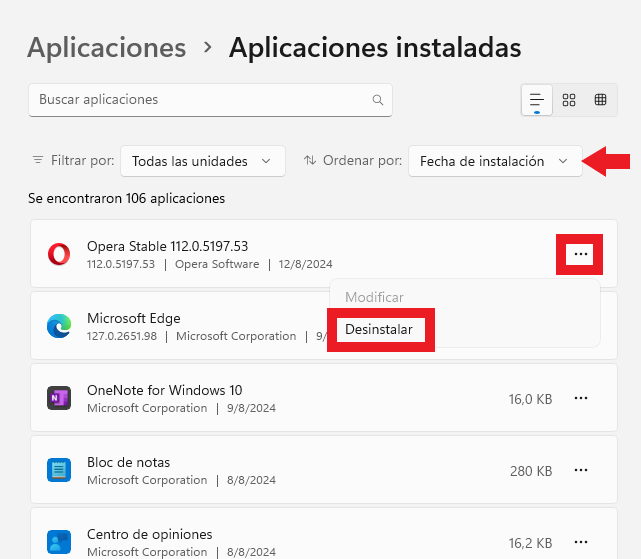This screenshot has height=559, width=641.
Task: Open more options for Centro de opiniones
Action: 580,542
